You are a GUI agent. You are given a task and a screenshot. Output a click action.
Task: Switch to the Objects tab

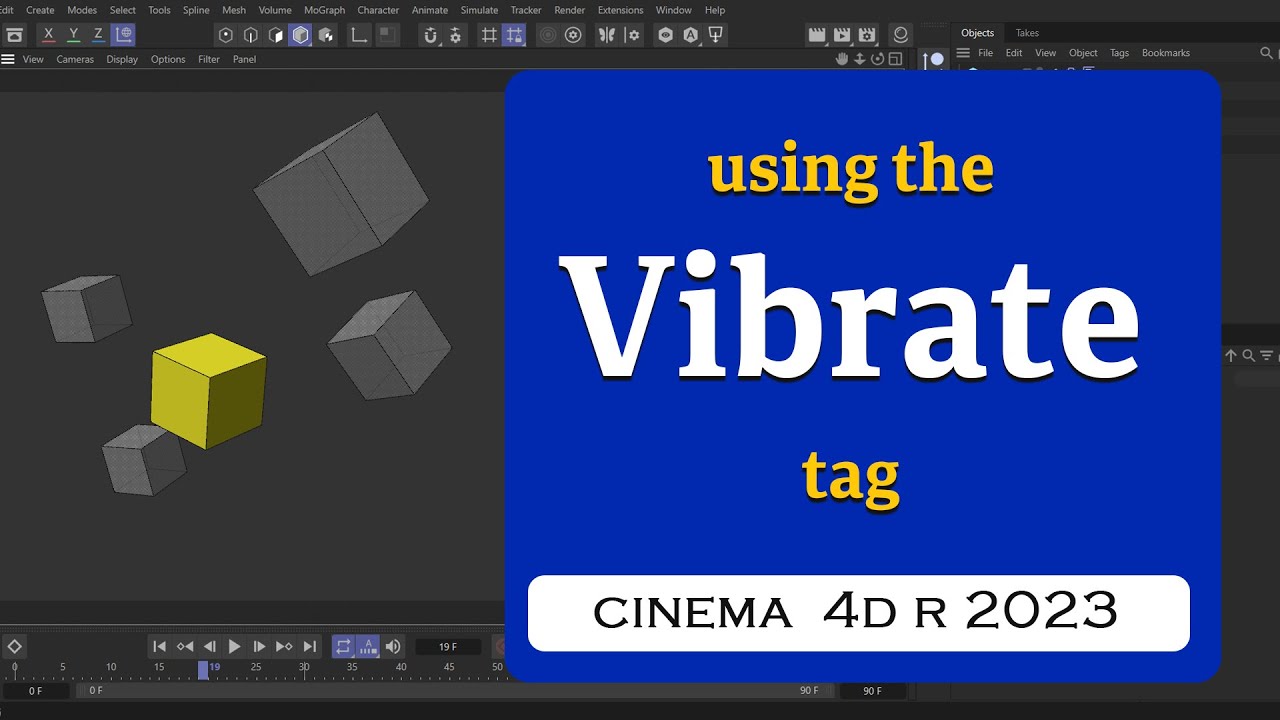tap(977, 33)
